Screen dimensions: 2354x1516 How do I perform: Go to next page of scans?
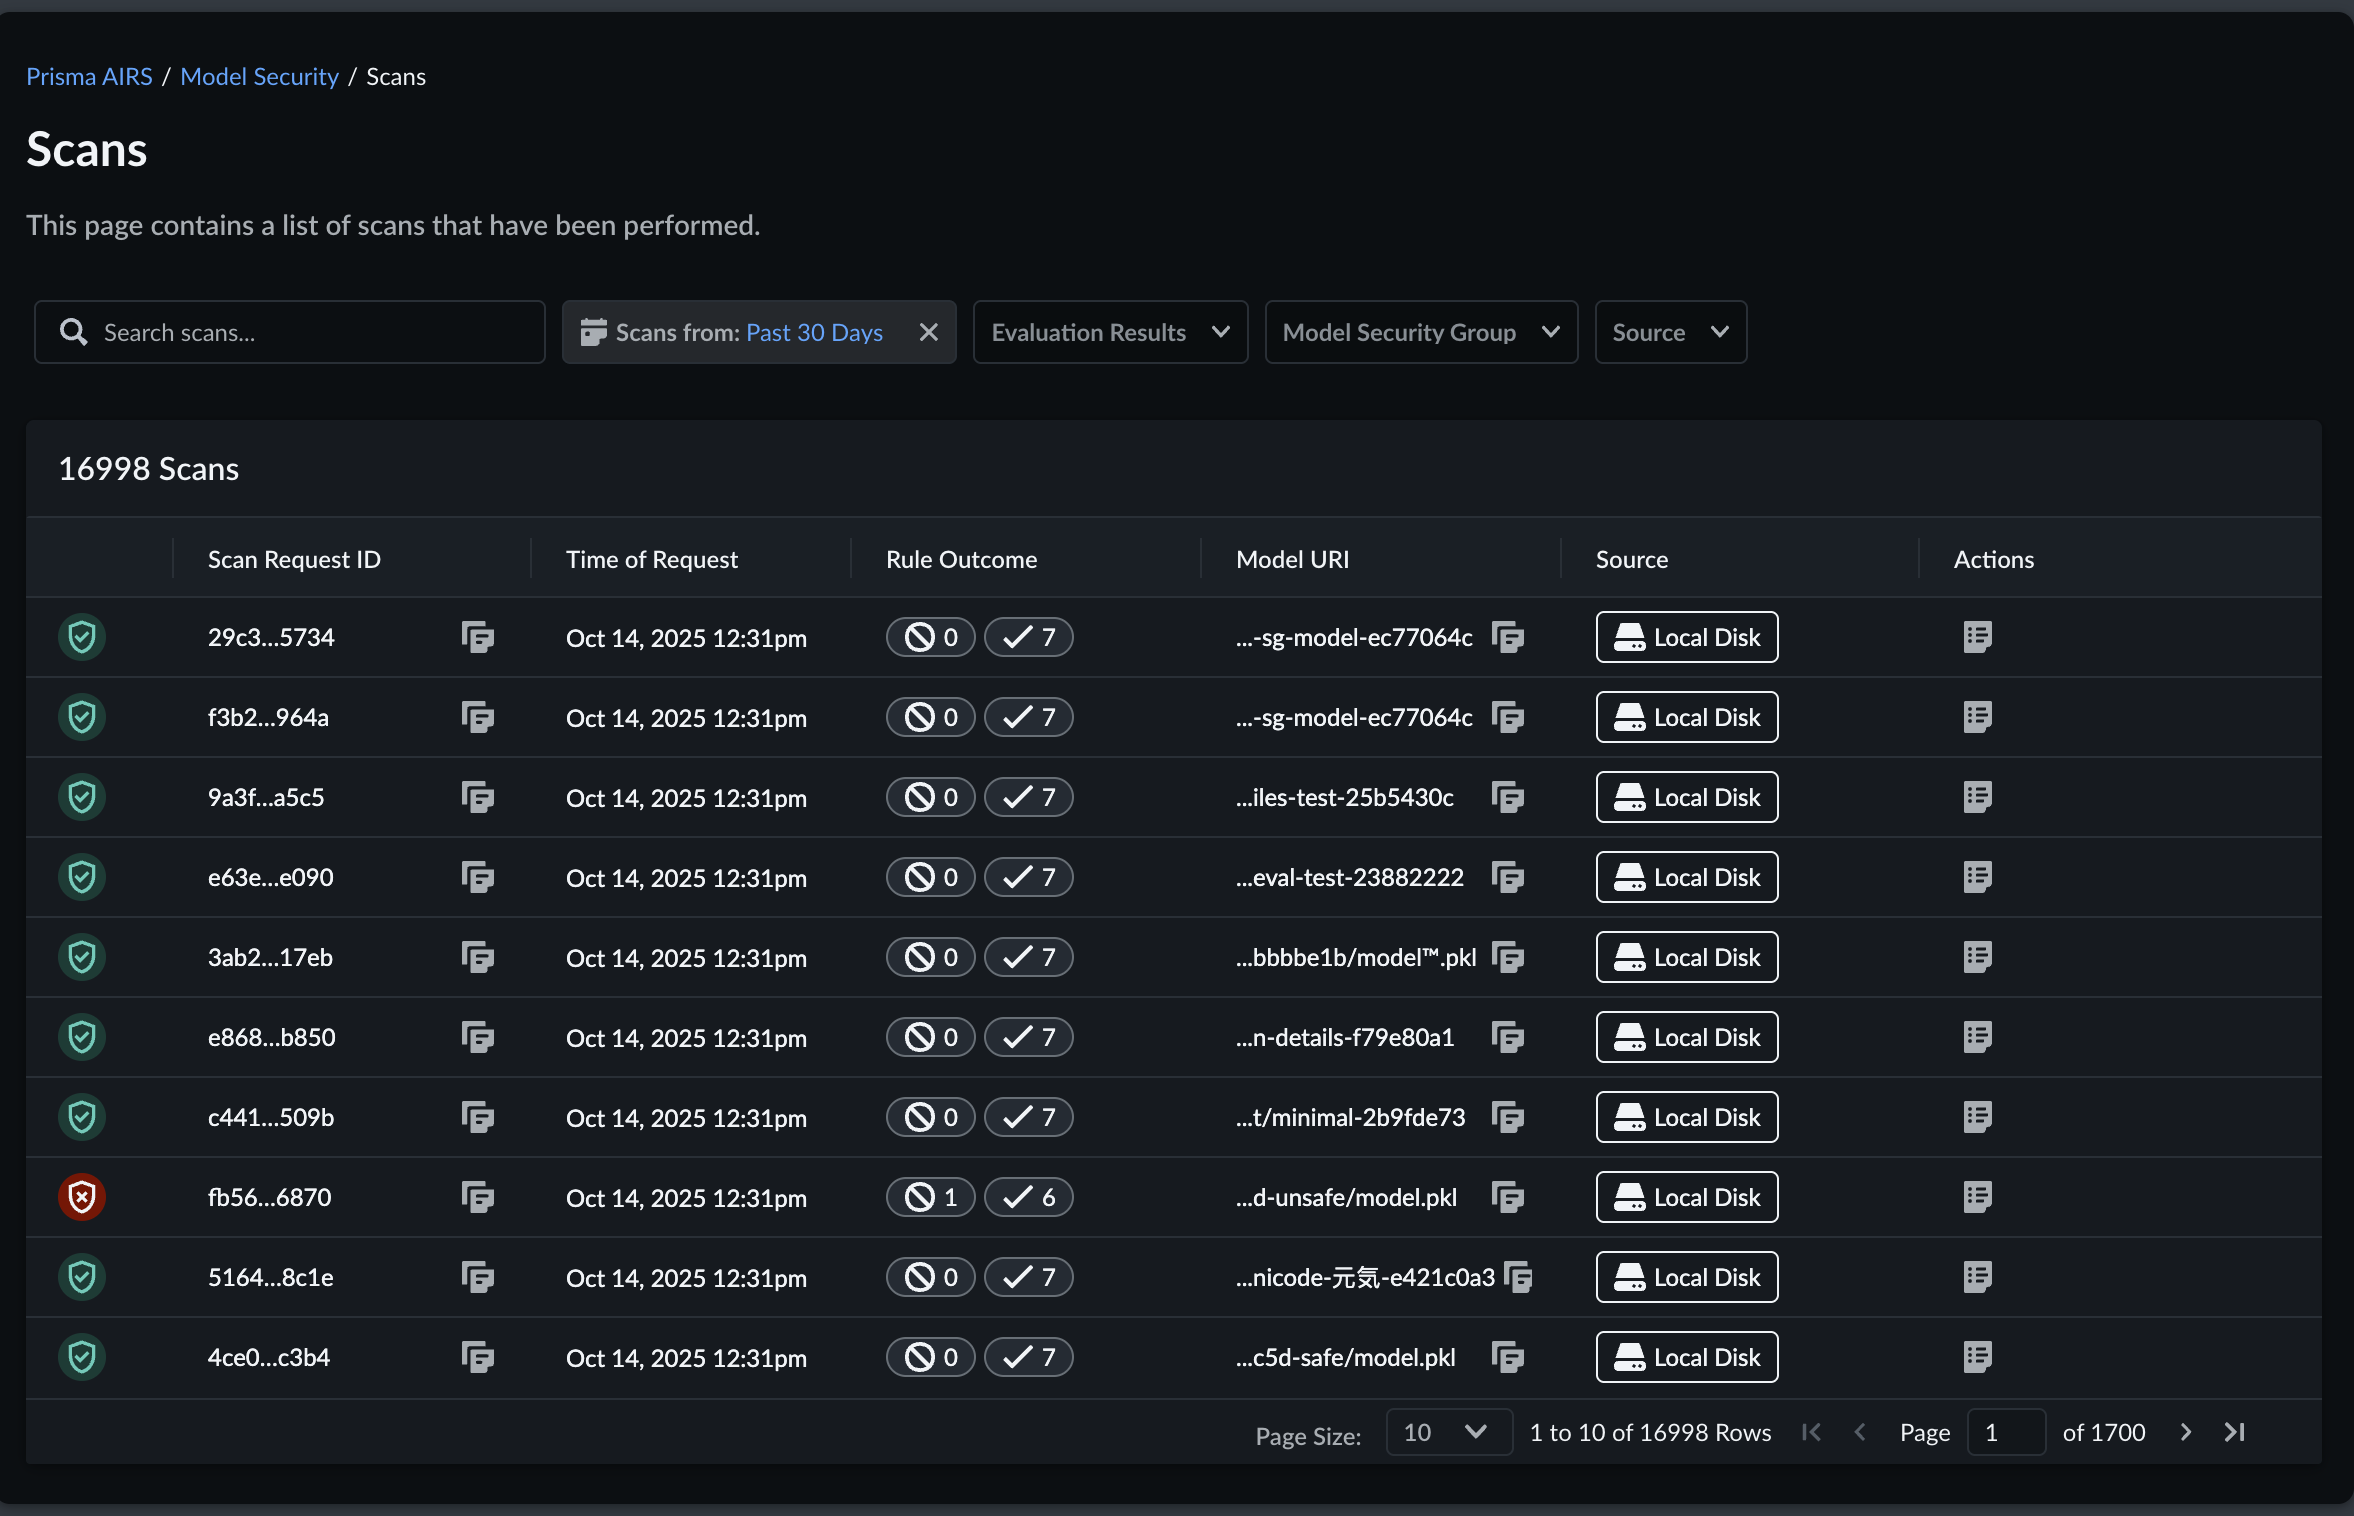tap(2186, 1432)
